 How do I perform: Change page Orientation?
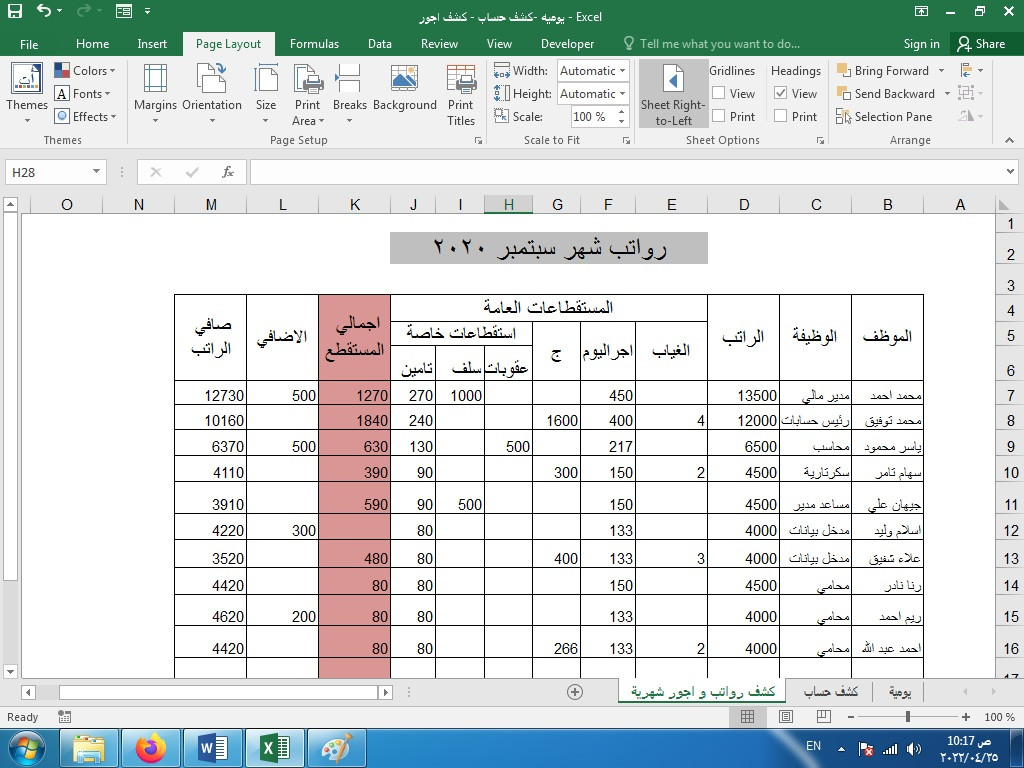211,93
